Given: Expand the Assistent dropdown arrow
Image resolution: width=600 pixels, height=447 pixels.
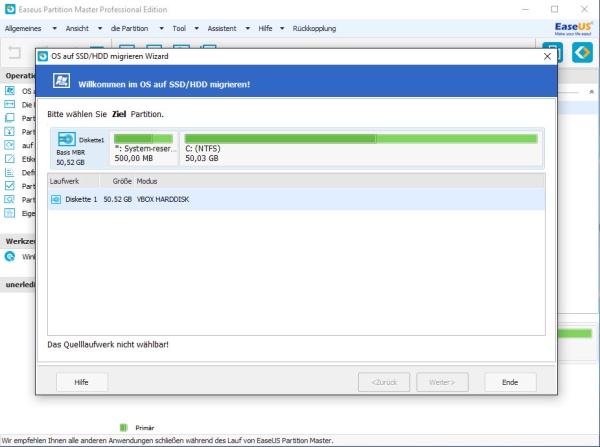Looking at the screenshot, I should 248,28.
